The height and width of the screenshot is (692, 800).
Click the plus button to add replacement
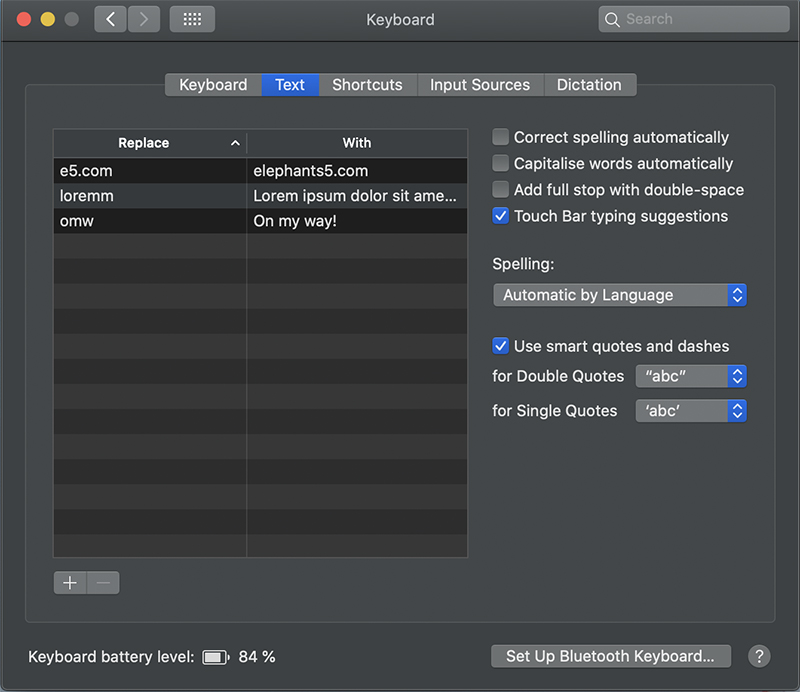(70, 583)
